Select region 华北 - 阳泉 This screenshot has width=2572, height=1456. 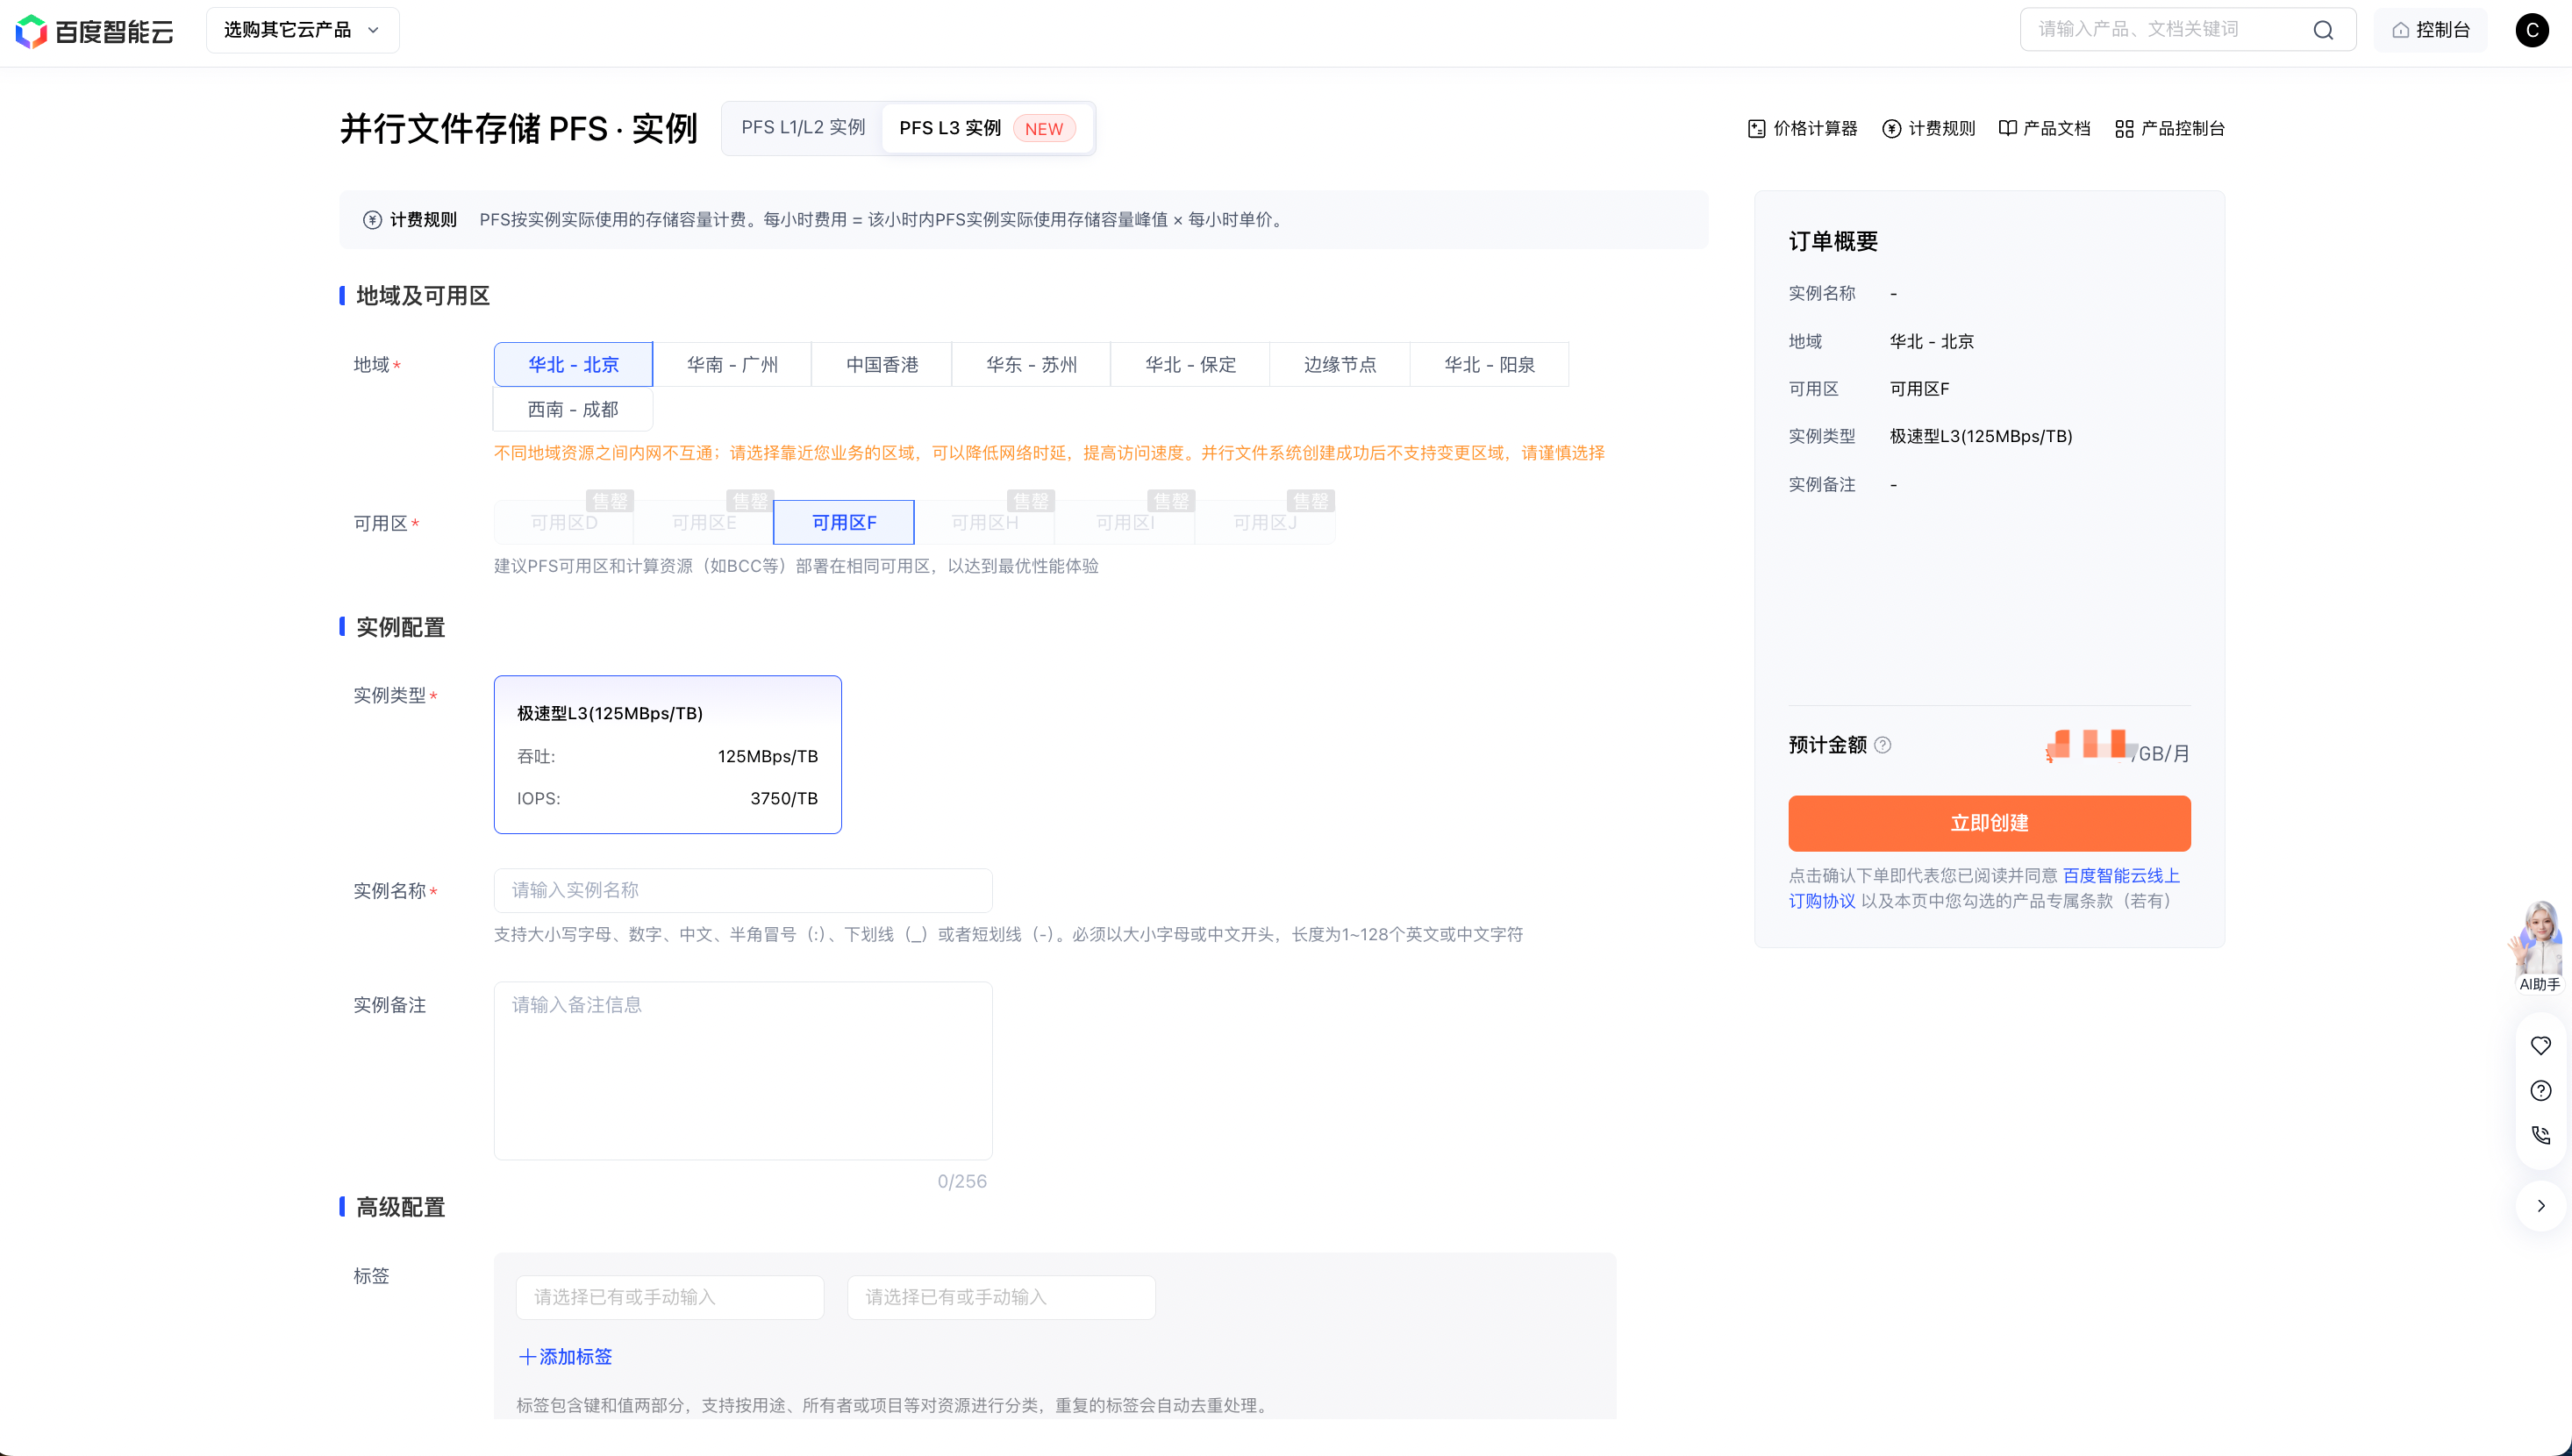click(1489, 364)
